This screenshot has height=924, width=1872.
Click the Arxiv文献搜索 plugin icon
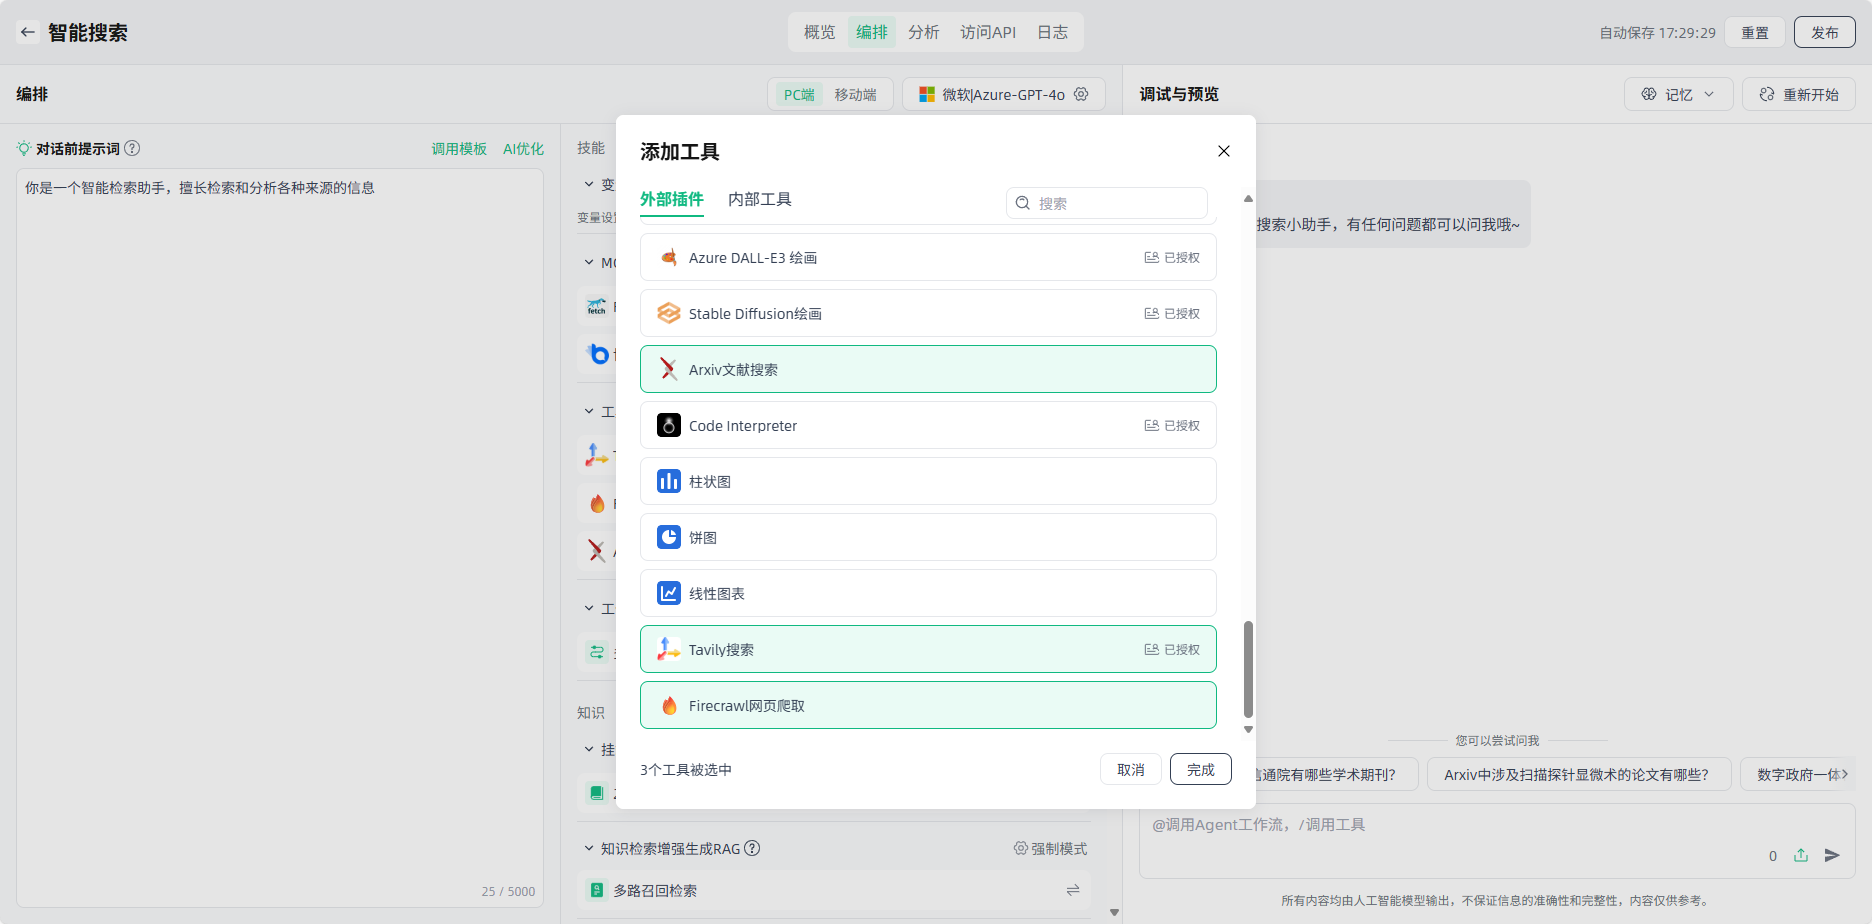pyautogui.click(x=669, y=369)
